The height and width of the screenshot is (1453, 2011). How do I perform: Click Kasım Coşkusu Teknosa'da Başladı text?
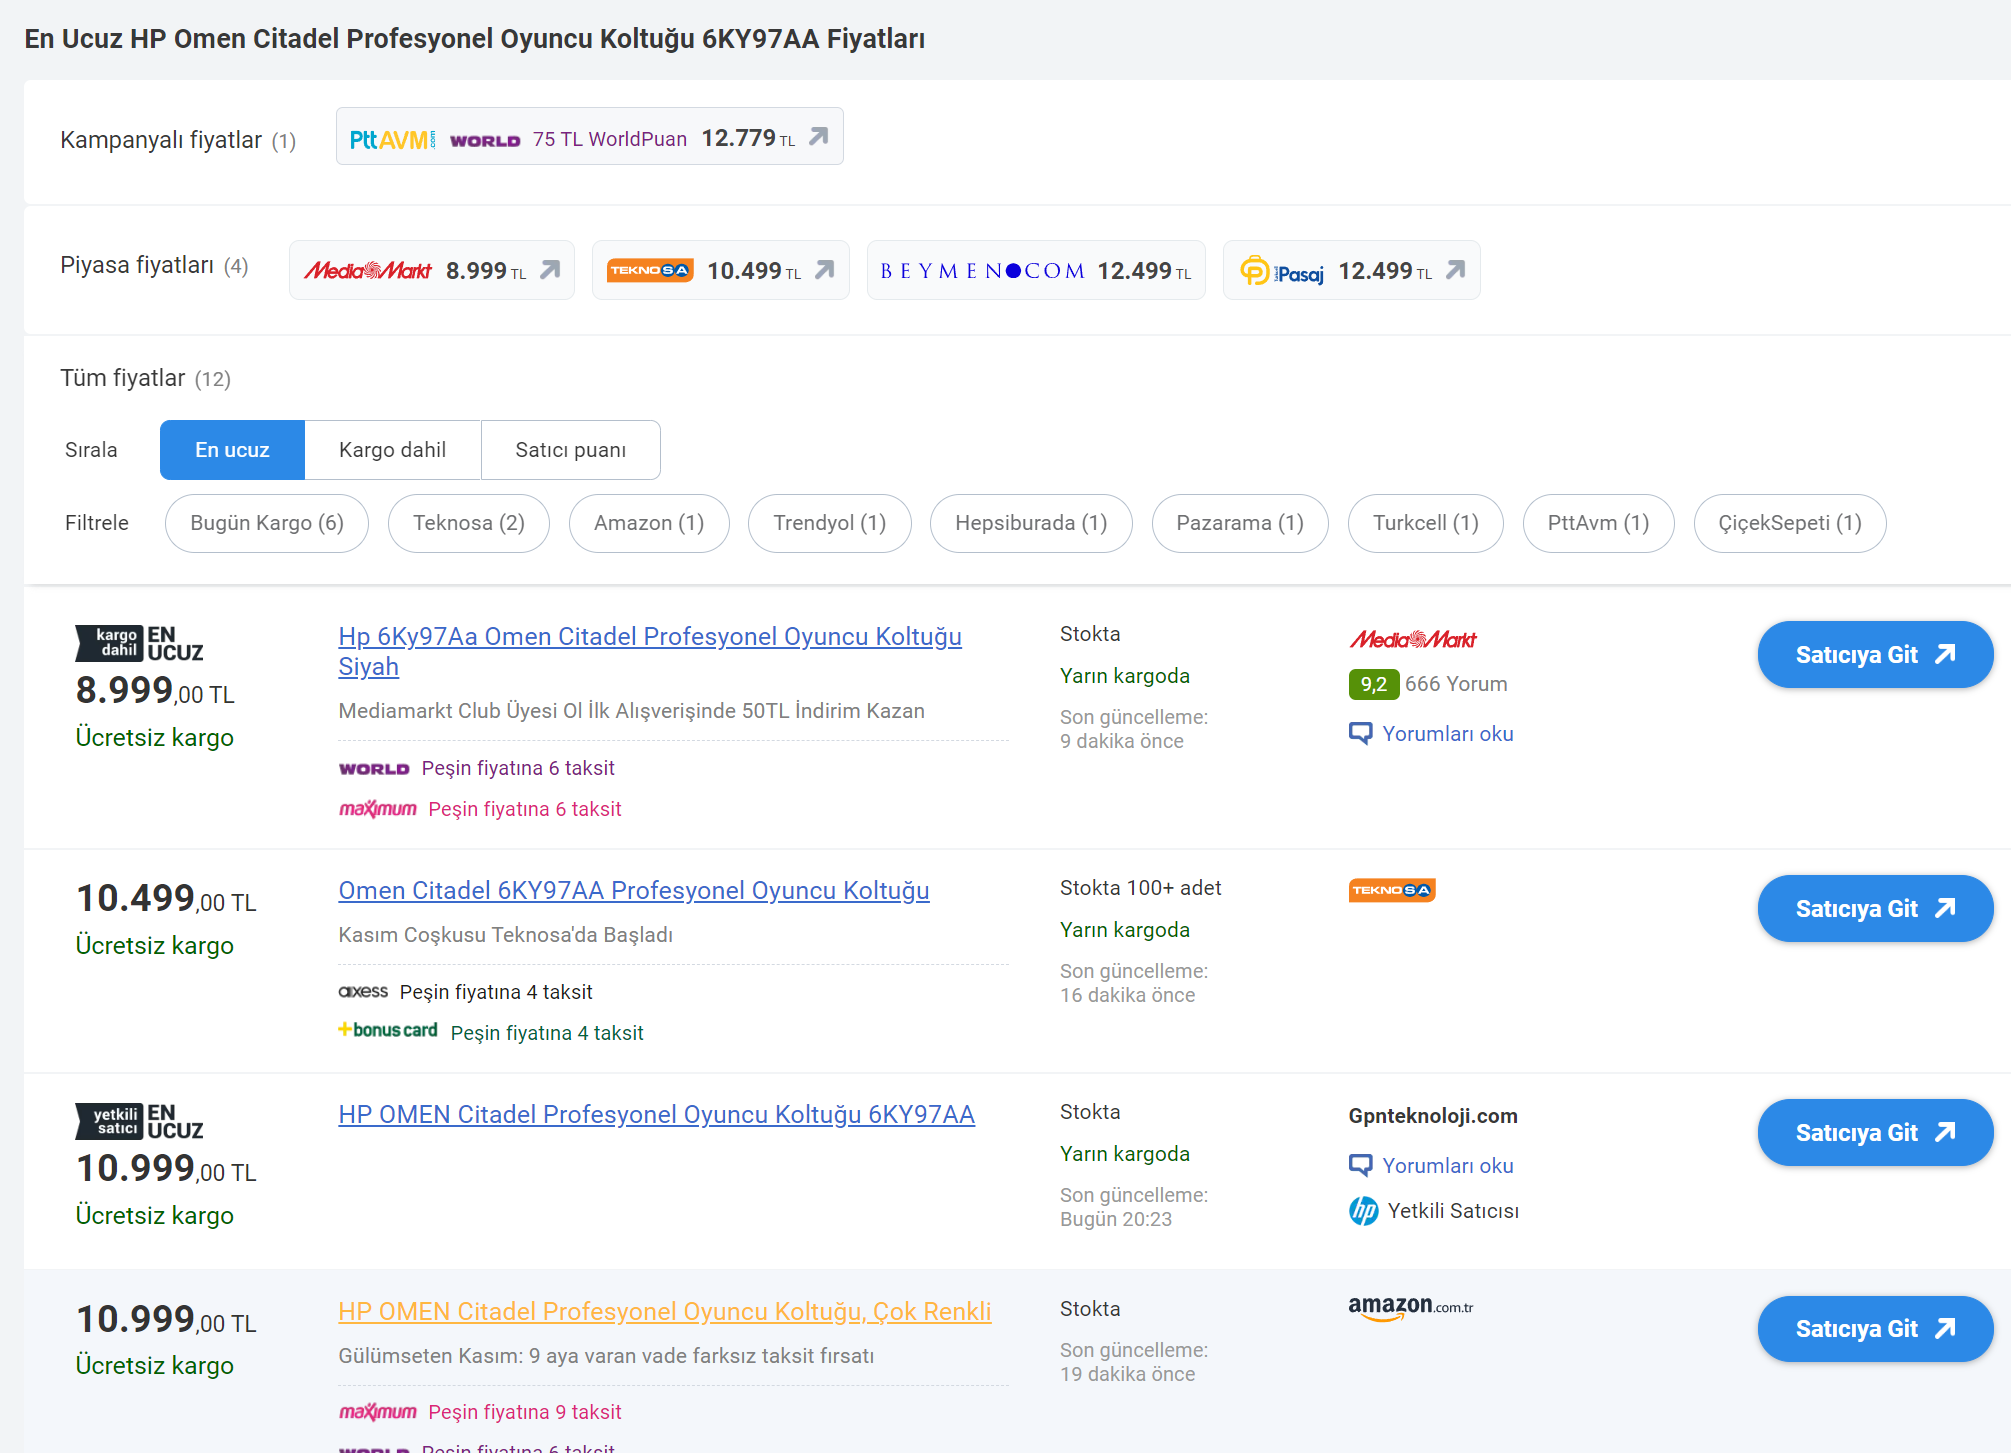[x=506, y=935]
